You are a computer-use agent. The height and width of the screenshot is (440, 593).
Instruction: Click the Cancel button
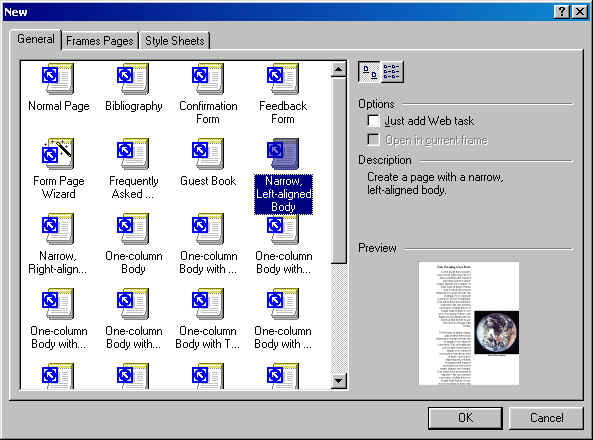click(546, 418)
